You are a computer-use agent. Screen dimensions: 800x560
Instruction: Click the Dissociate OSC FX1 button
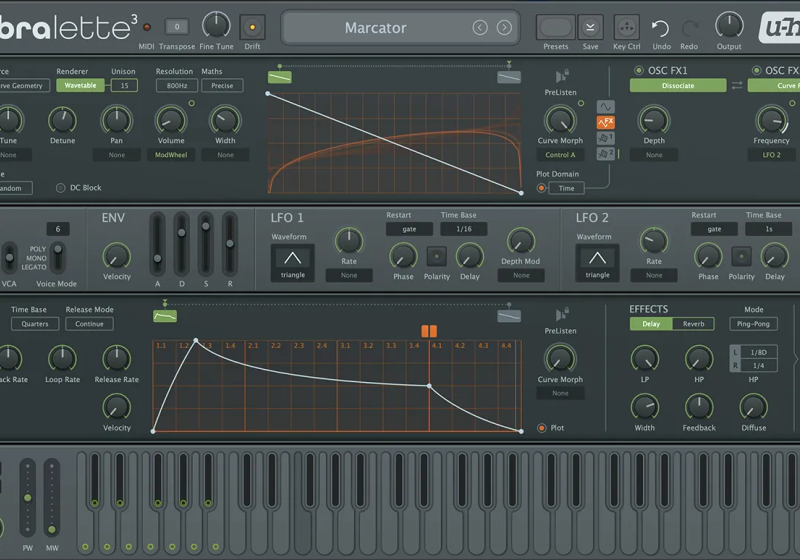tap(677, 86)
